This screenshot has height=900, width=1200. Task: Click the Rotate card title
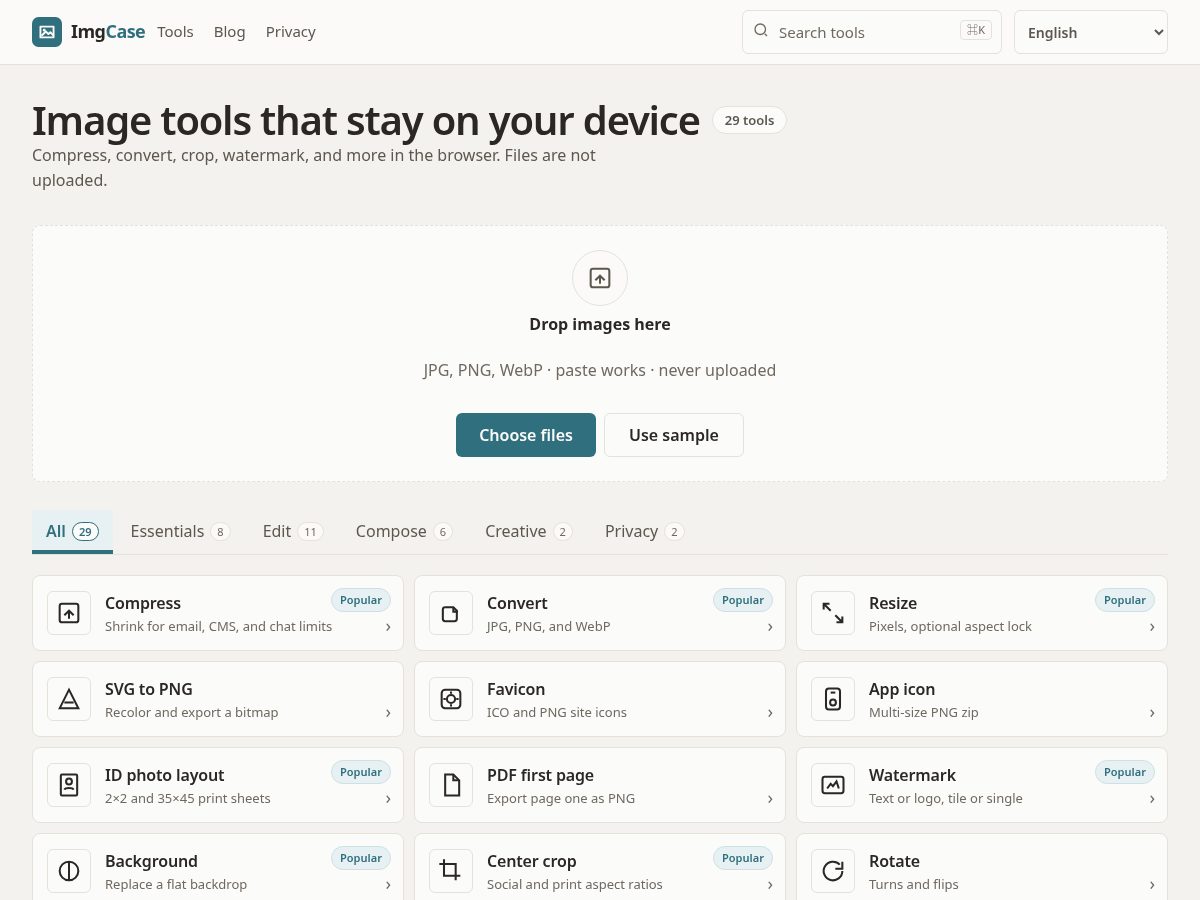pyautogui.click(x=894, y=861)
